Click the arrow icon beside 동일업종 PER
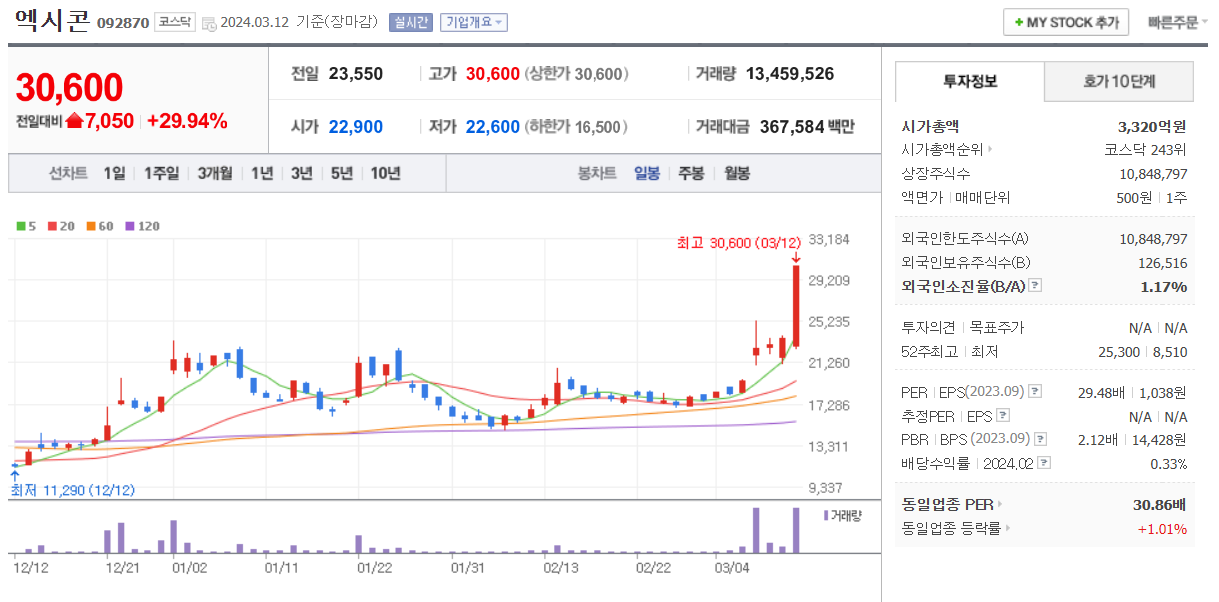Image resolution: width=1219 pixels, height=602 pixels. [x=999, y=505]
